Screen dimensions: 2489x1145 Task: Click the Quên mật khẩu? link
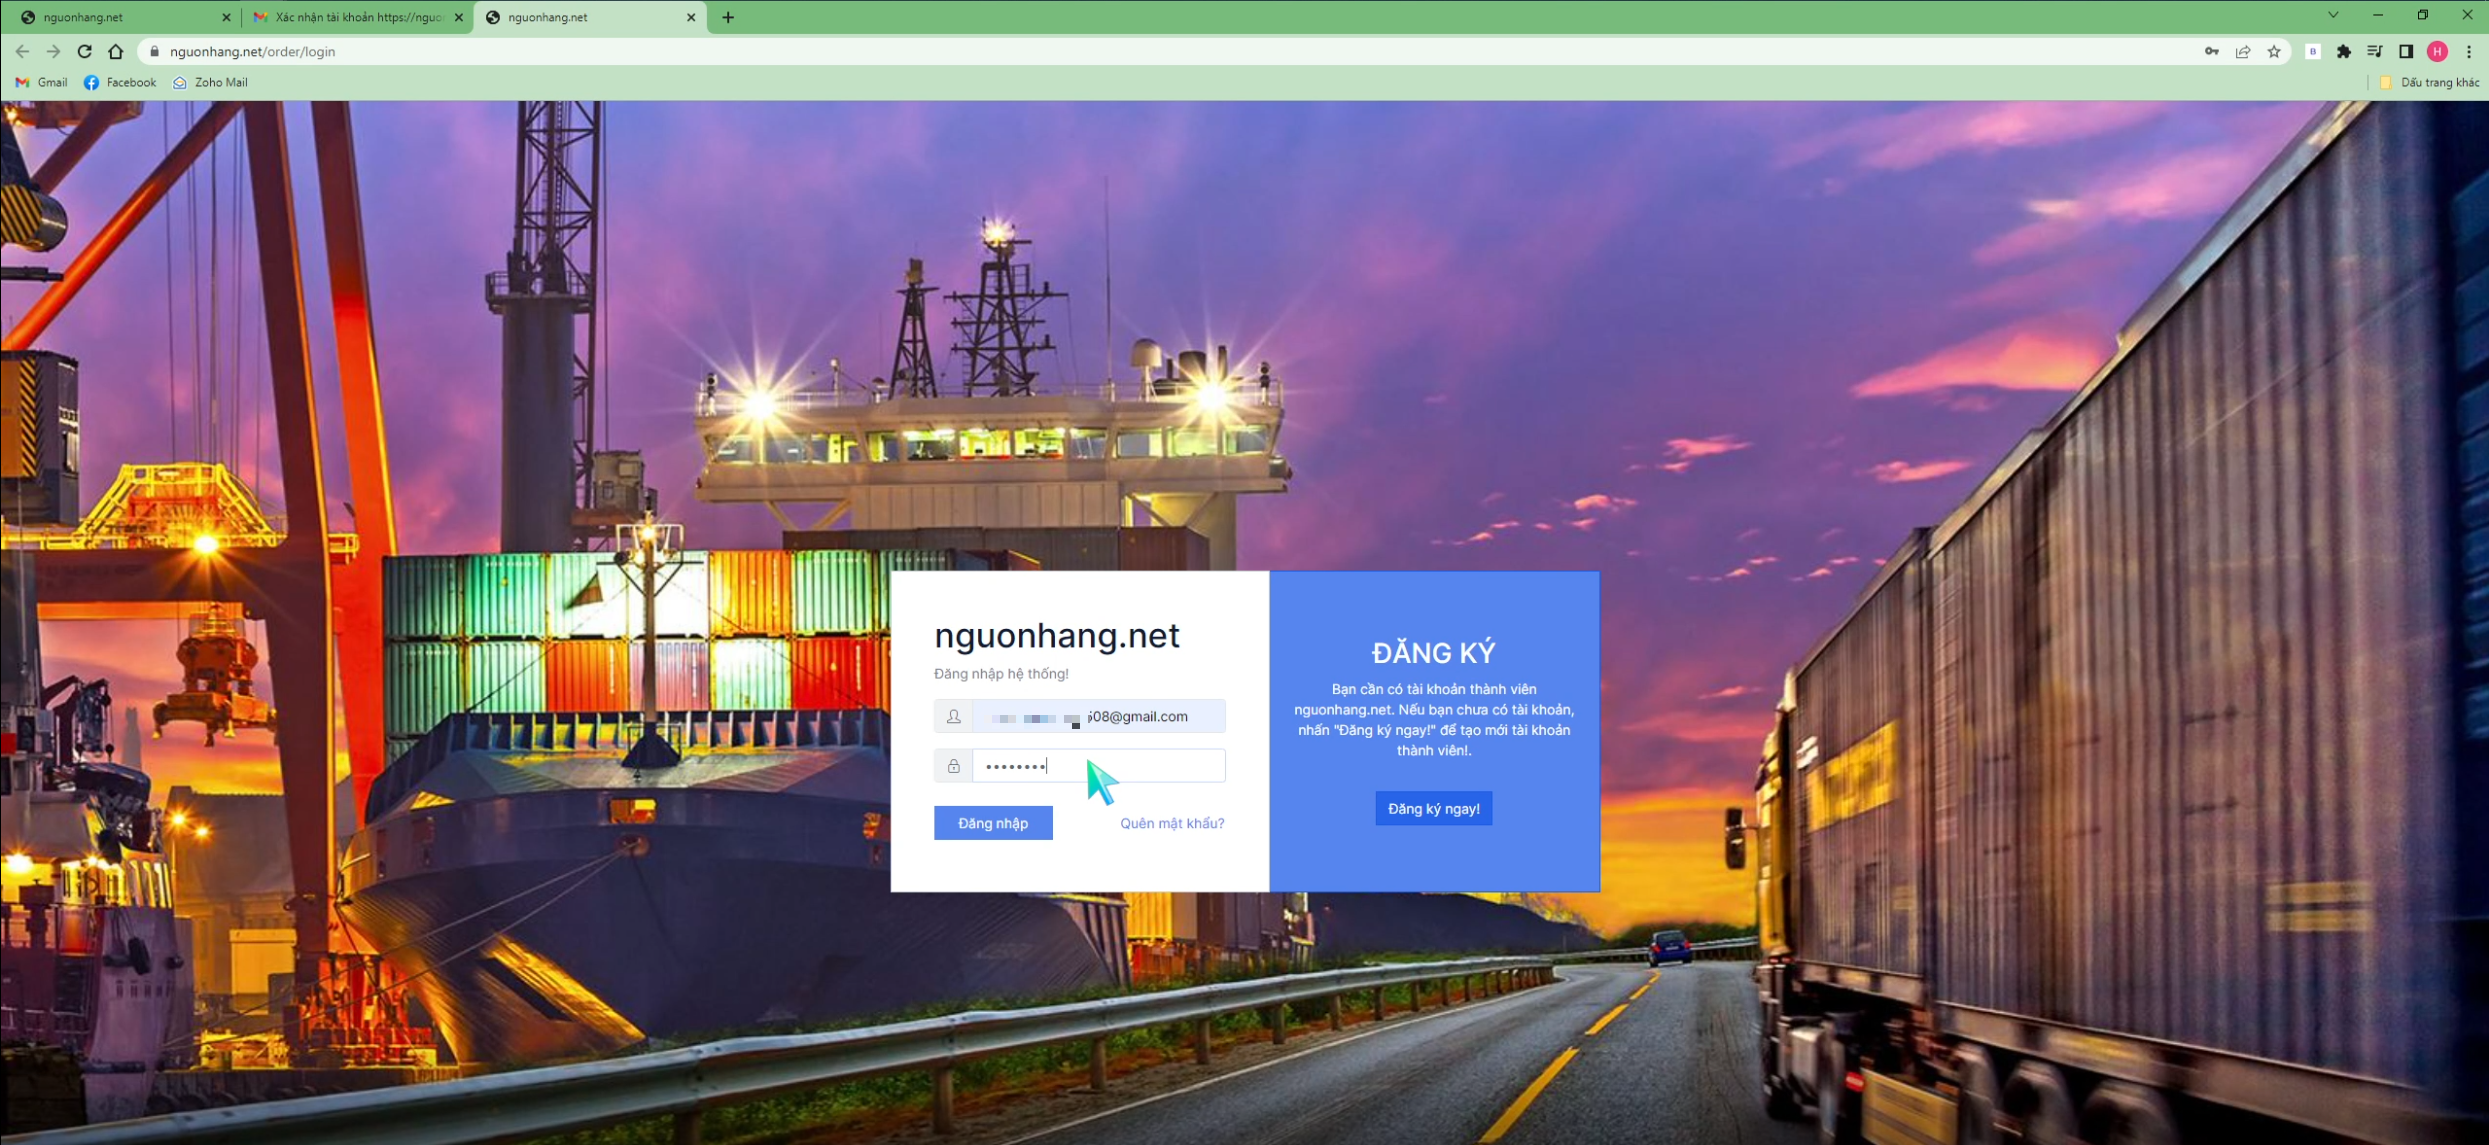1171,823
